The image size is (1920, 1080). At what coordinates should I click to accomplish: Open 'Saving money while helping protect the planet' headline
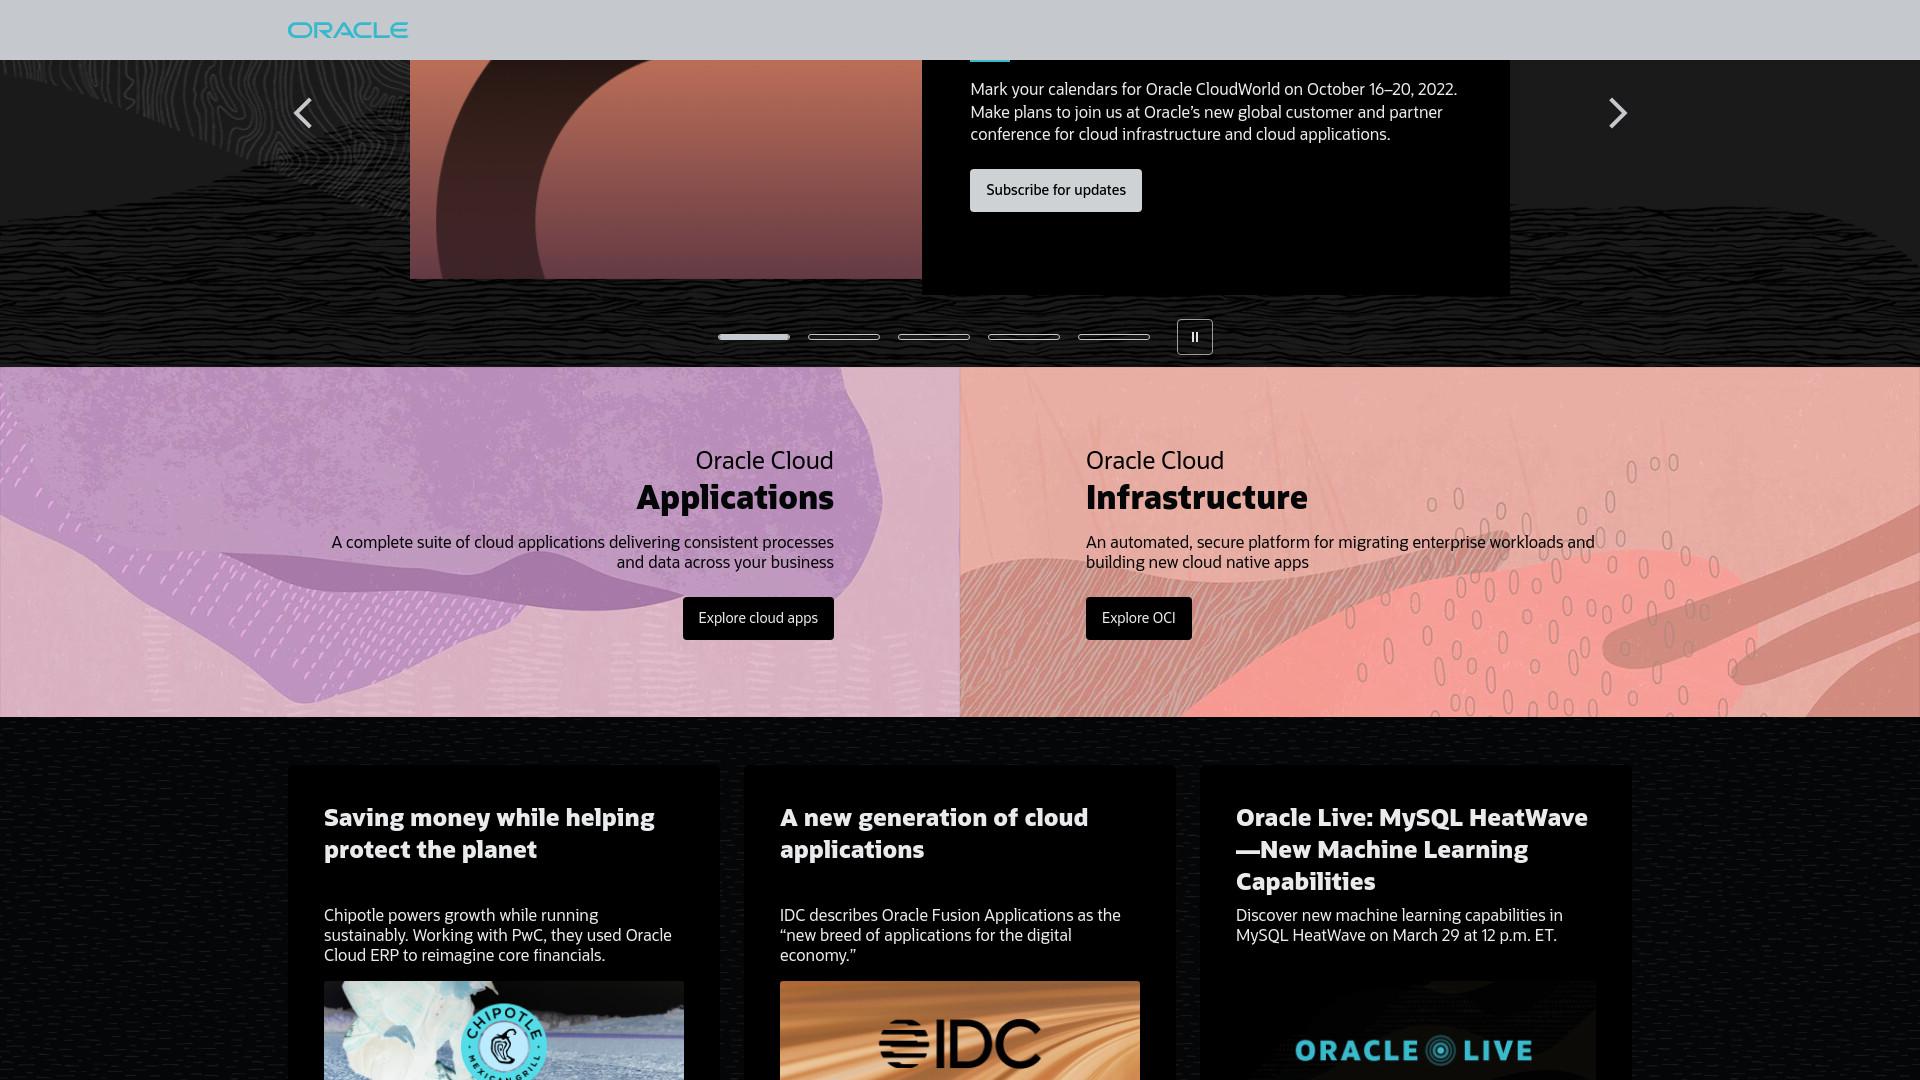[x=489, y=834]
